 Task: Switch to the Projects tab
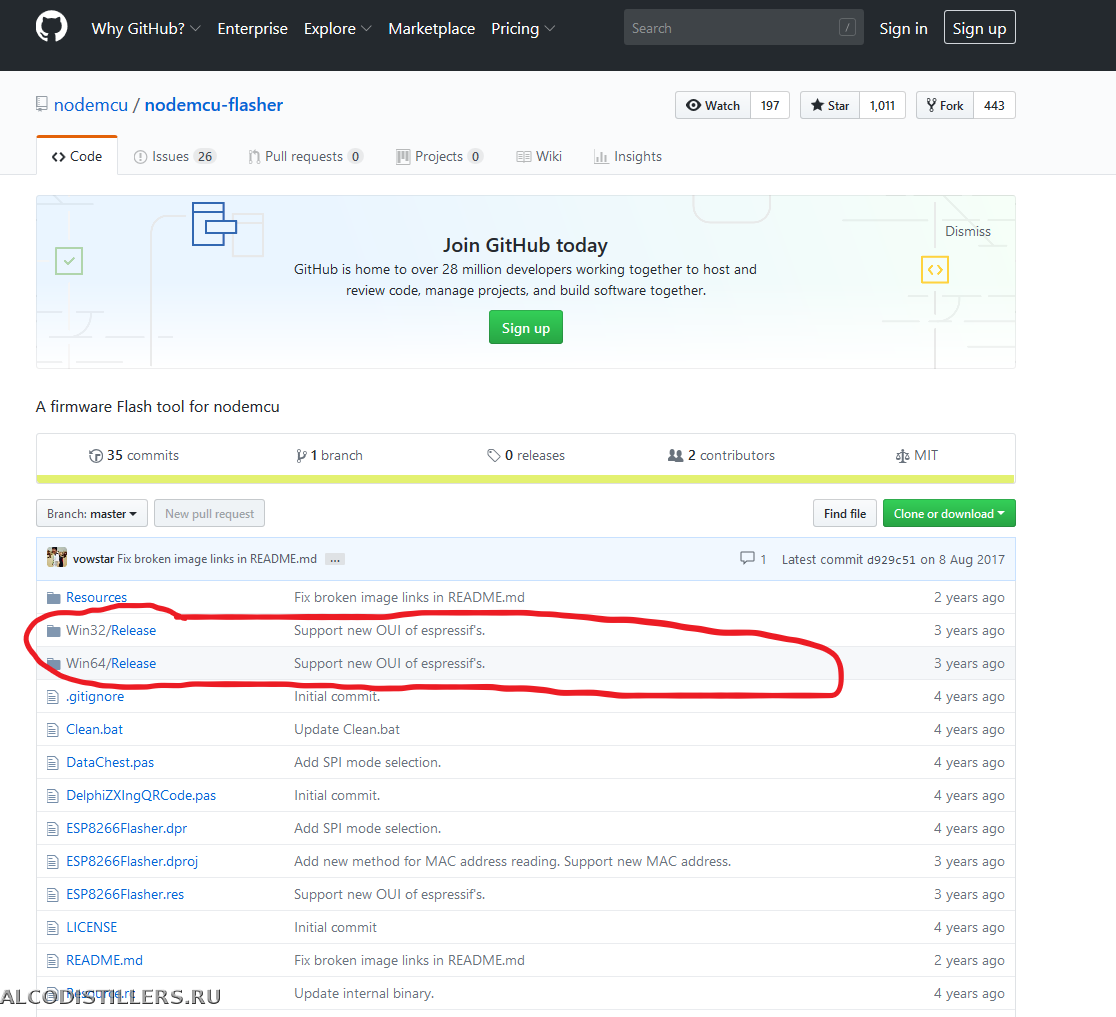coord(439,156)
